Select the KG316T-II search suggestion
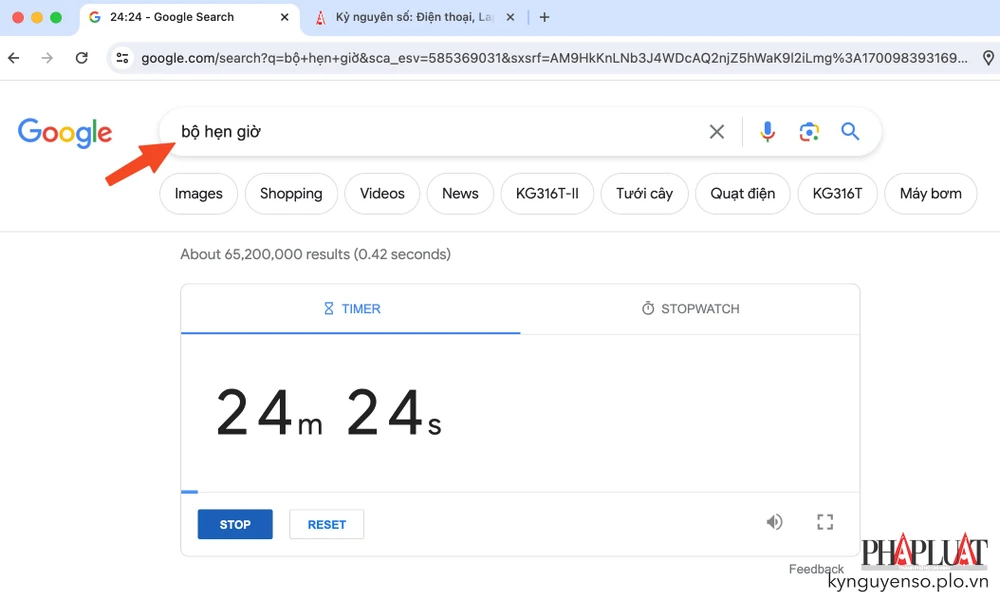The height and width of the screenshot is (600, 1000). pos(547,193)
